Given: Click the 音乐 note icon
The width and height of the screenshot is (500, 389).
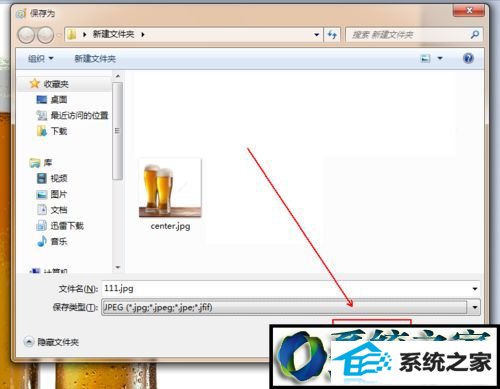Looking at the screenshot, I should click(x=42, y=241).
